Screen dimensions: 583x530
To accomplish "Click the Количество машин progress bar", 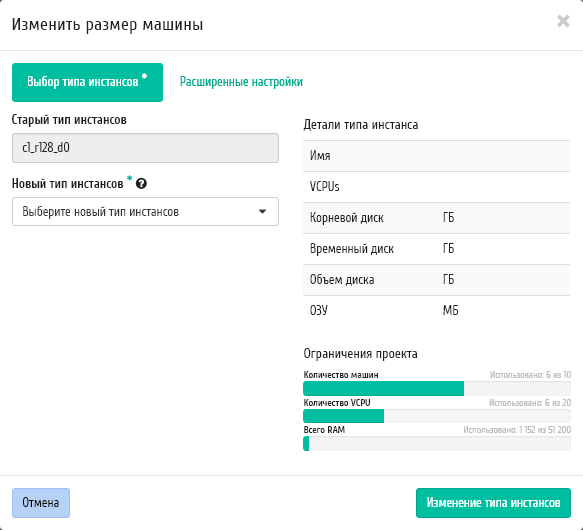I will (437, 389).
